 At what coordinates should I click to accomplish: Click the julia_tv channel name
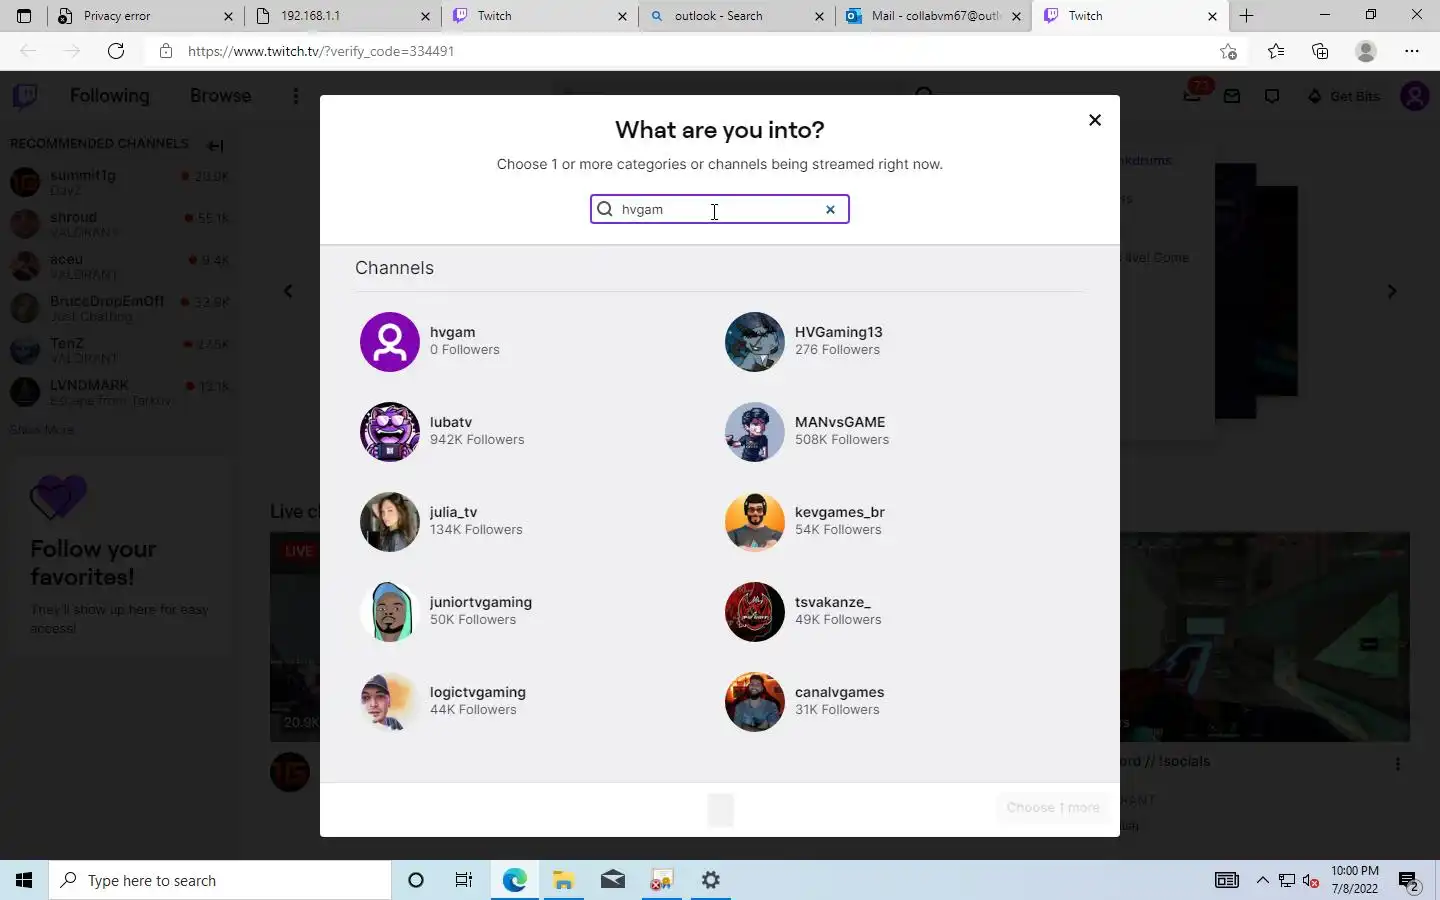tap(453, 512)
